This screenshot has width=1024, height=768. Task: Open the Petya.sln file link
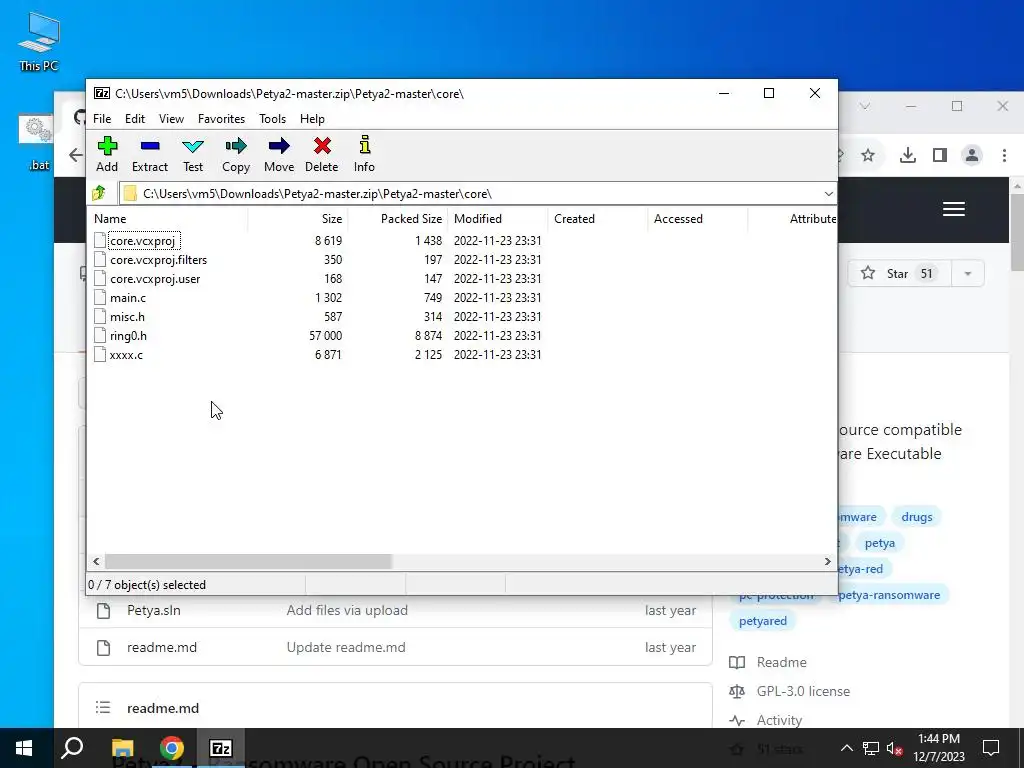click(153, 610)
